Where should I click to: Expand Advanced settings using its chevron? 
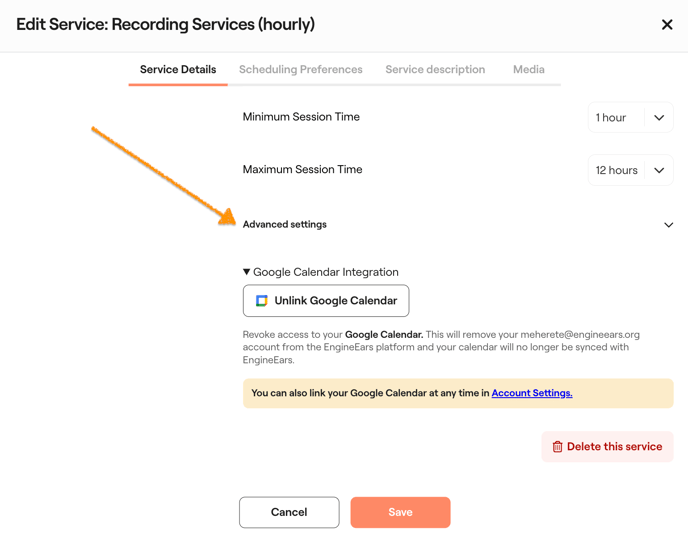point(668,225)
